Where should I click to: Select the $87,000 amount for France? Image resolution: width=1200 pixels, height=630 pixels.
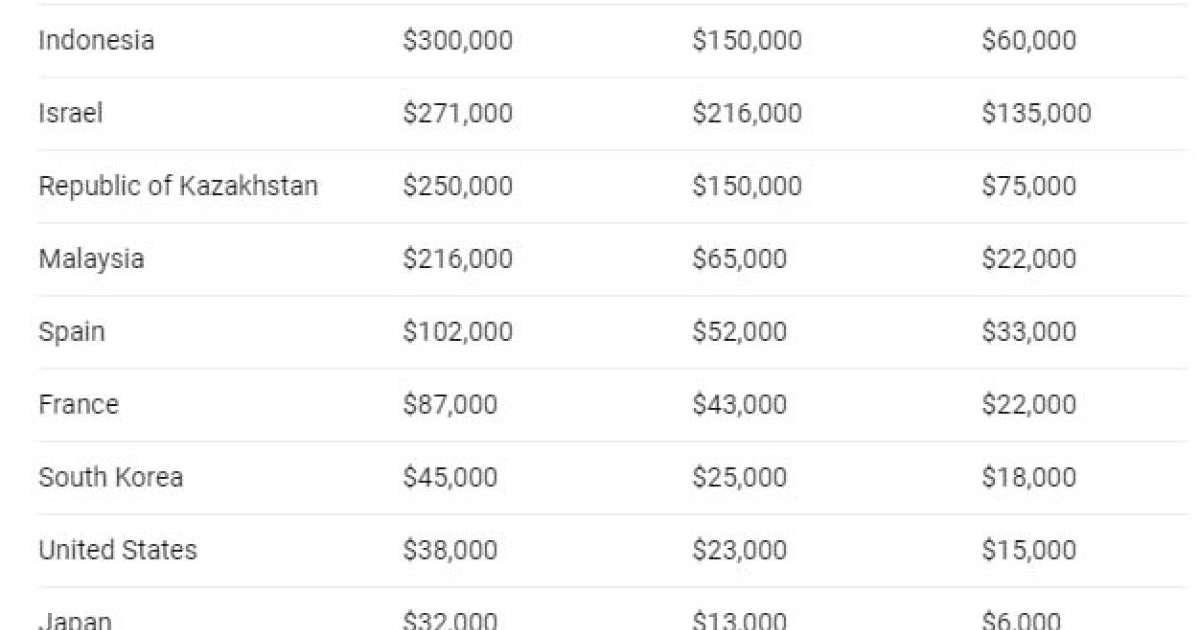tap(449, 405)
